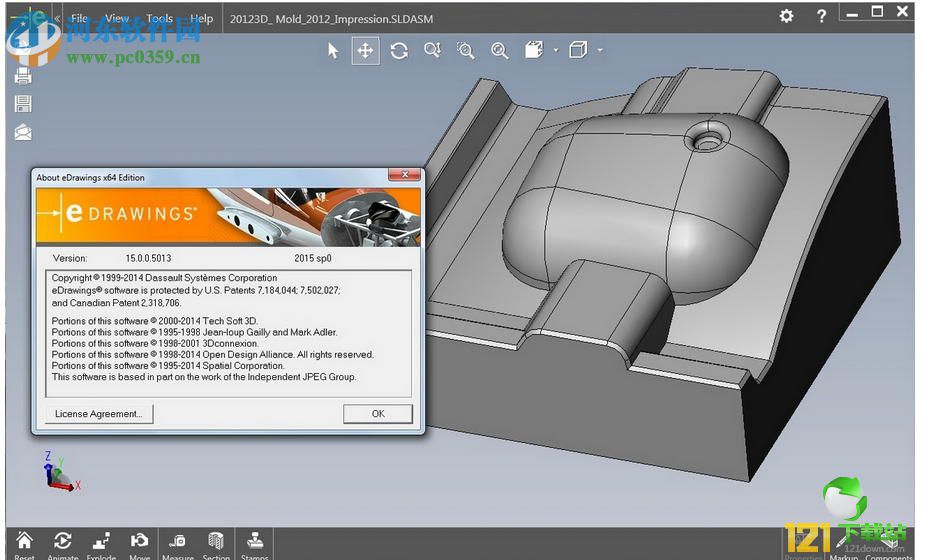Screen dimensions: 927x560
Task: Open the Stamps tool
Action: coord(255,543)
